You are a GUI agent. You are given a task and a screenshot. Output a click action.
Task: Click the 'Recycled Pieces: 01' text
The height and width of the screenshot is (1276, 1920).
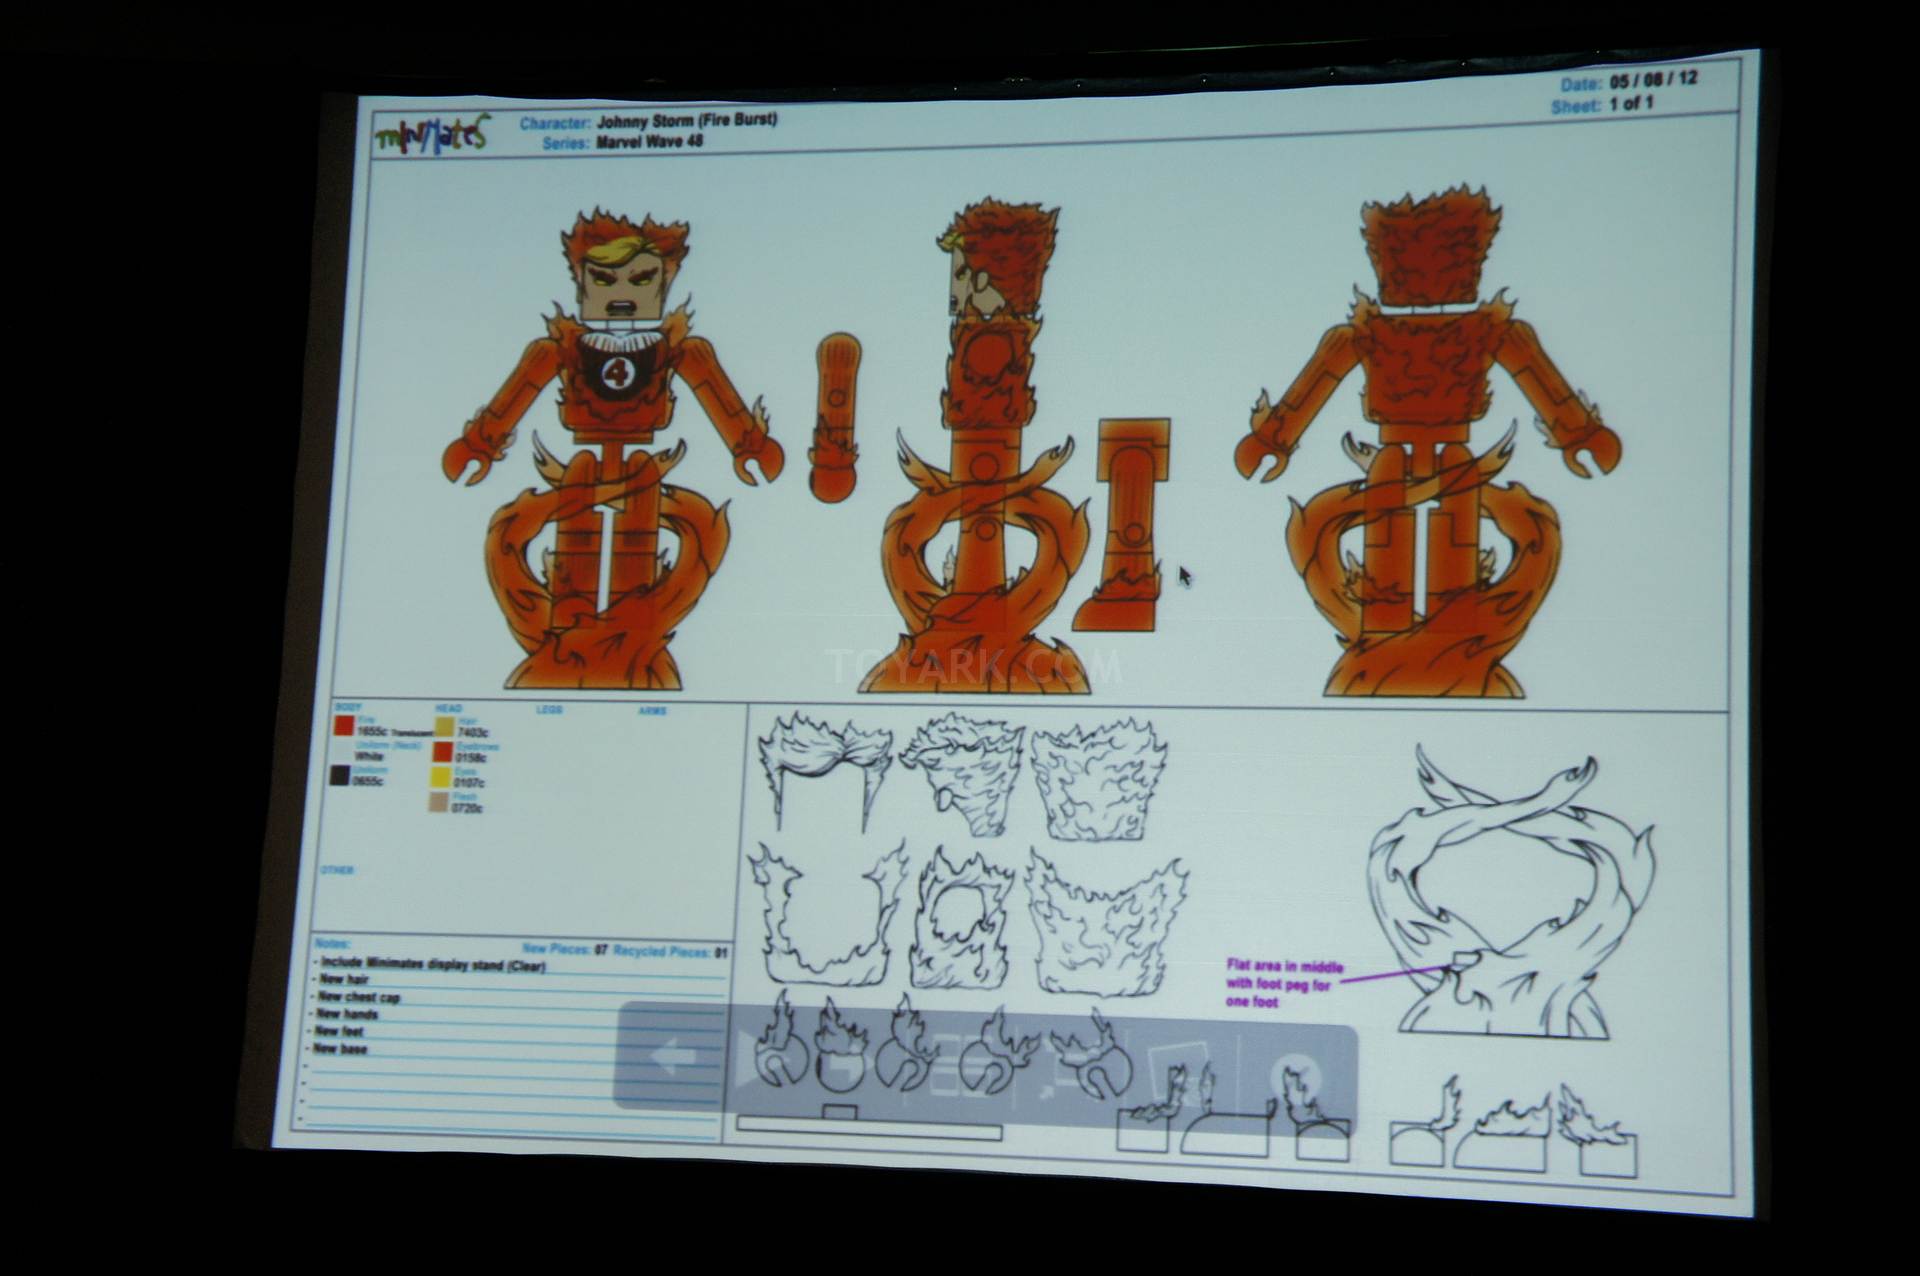pos(671,951)
